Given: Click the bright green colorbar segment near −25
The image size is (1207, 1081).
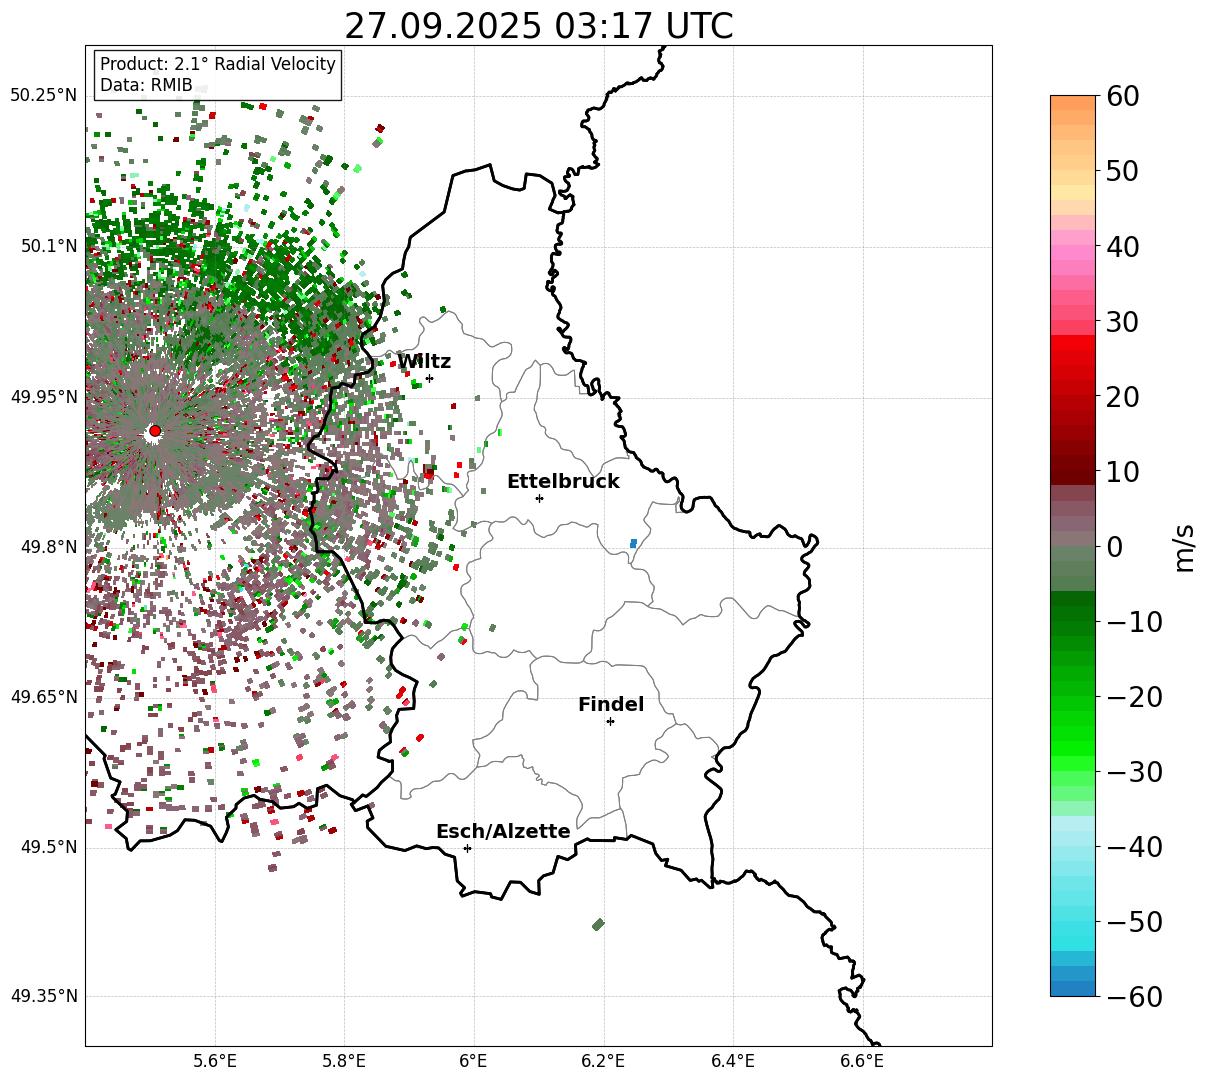Looking at the screenshot, I should 1073,734.
